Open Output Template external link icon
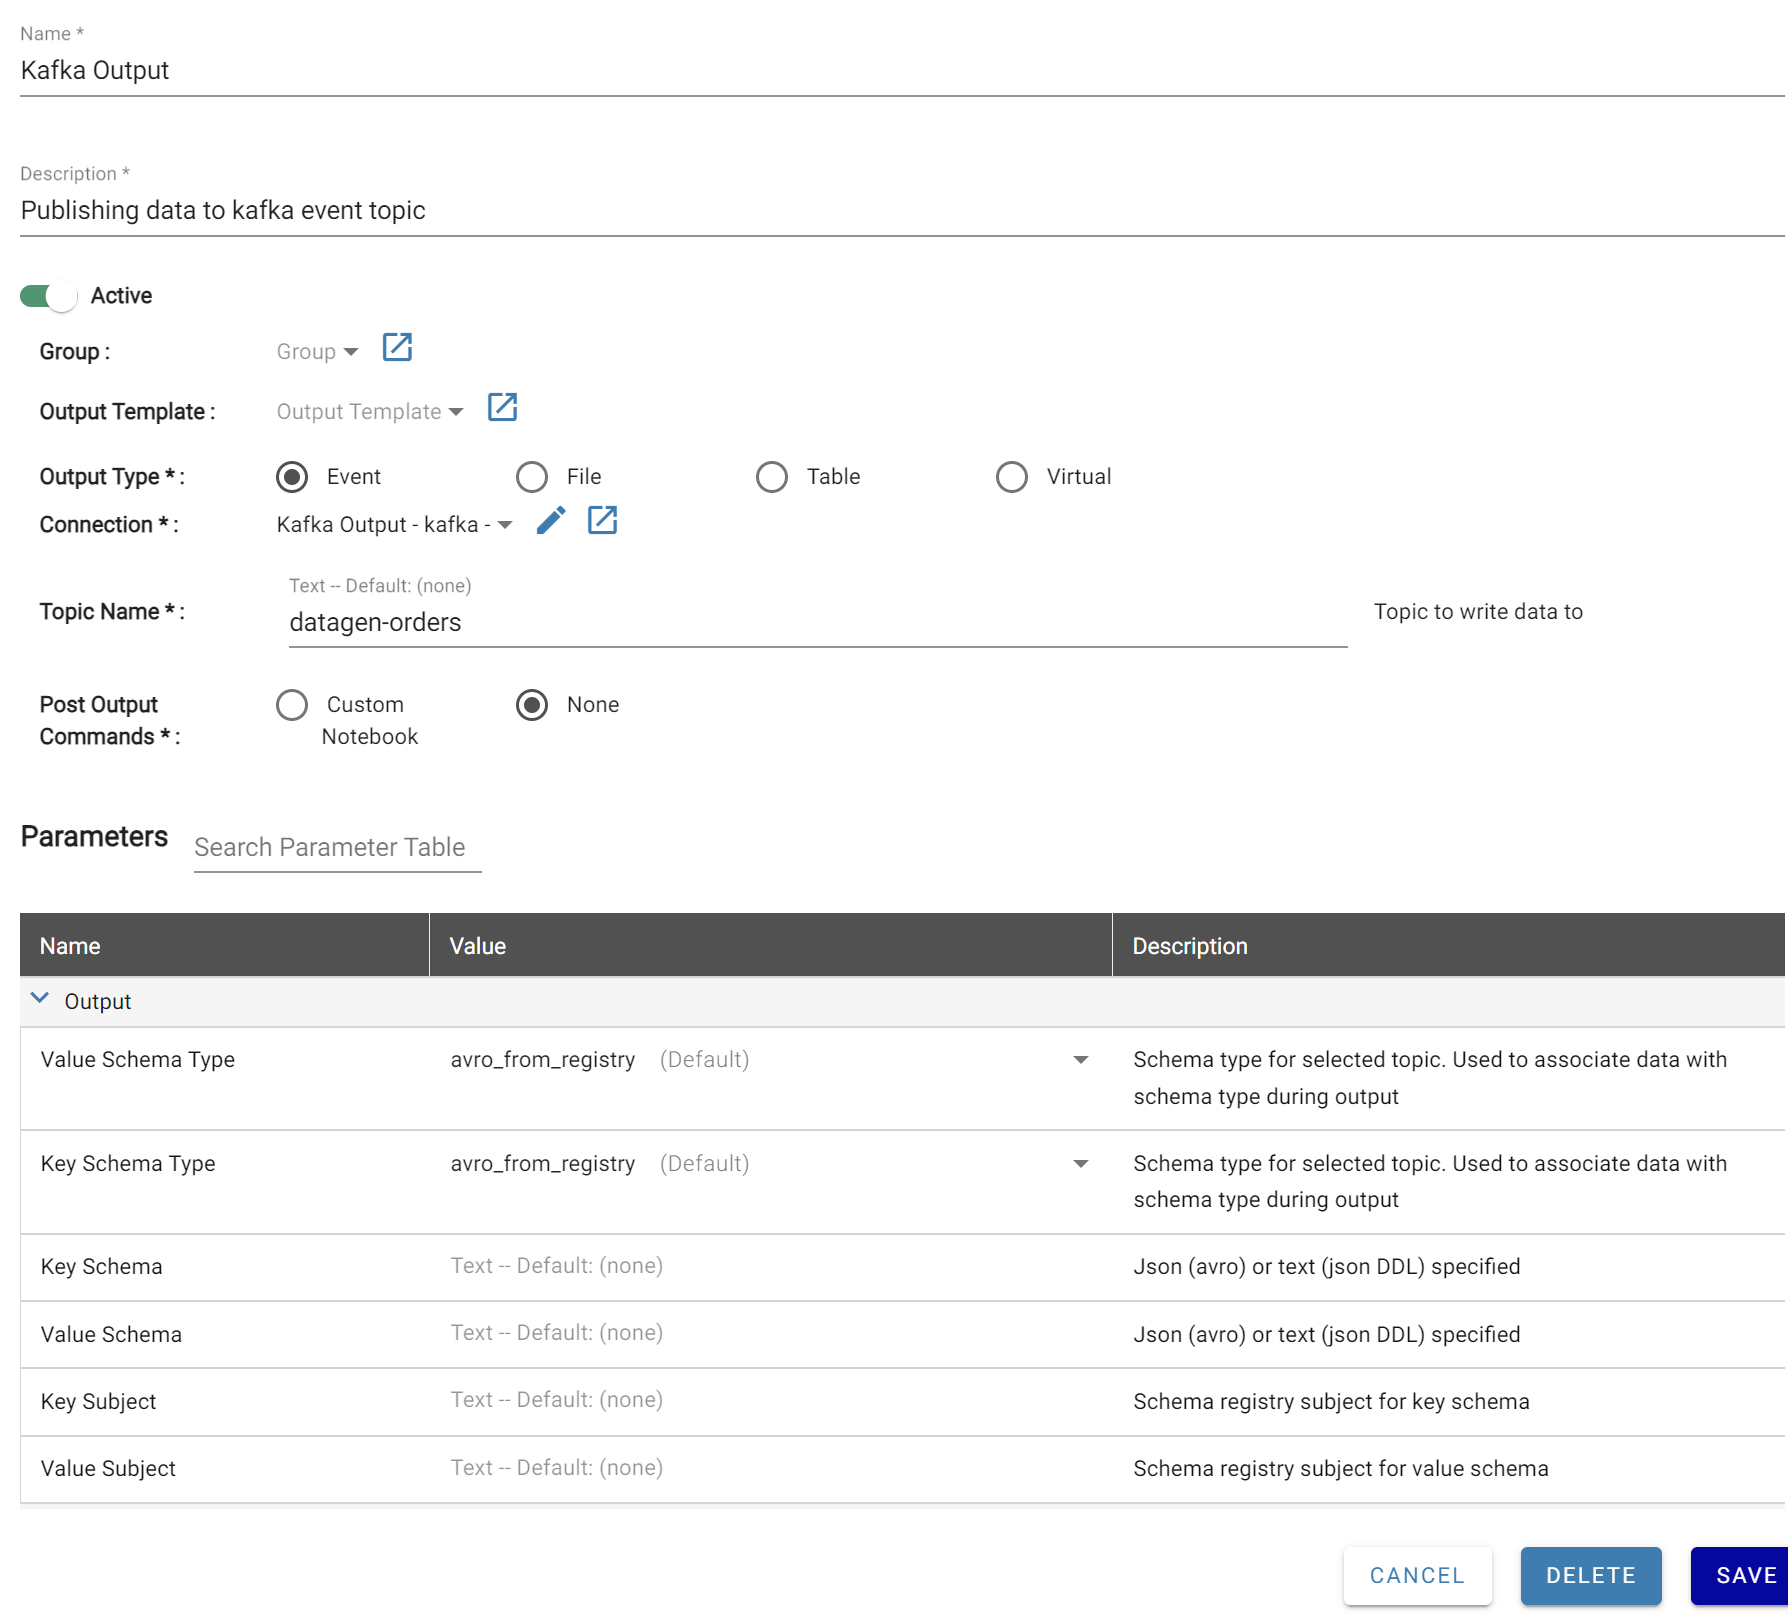 (502, 408)
